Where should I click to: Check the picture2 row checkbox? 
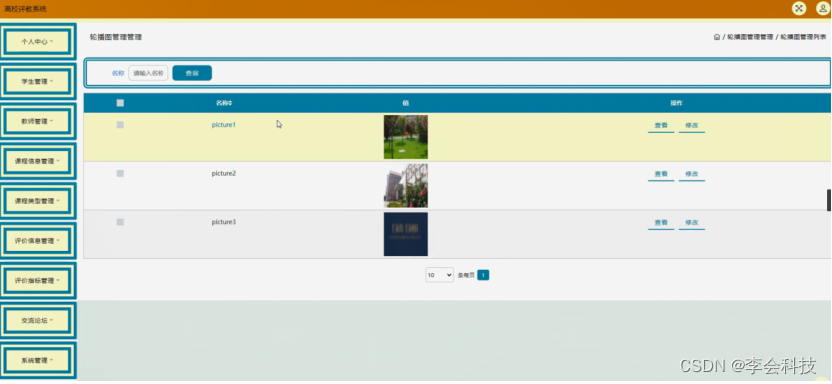(x=120, y=173)
